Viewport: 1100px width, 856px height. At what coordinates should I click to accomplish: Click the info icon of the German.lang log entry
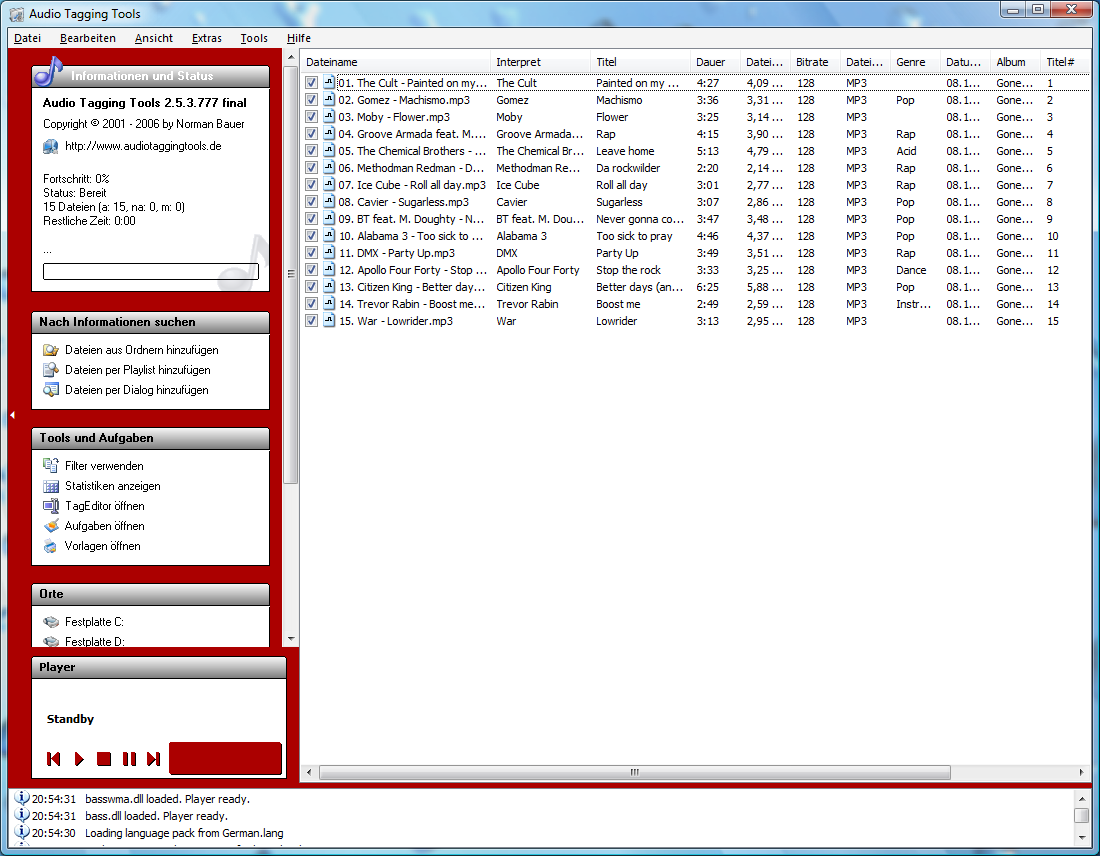point(22,832)
